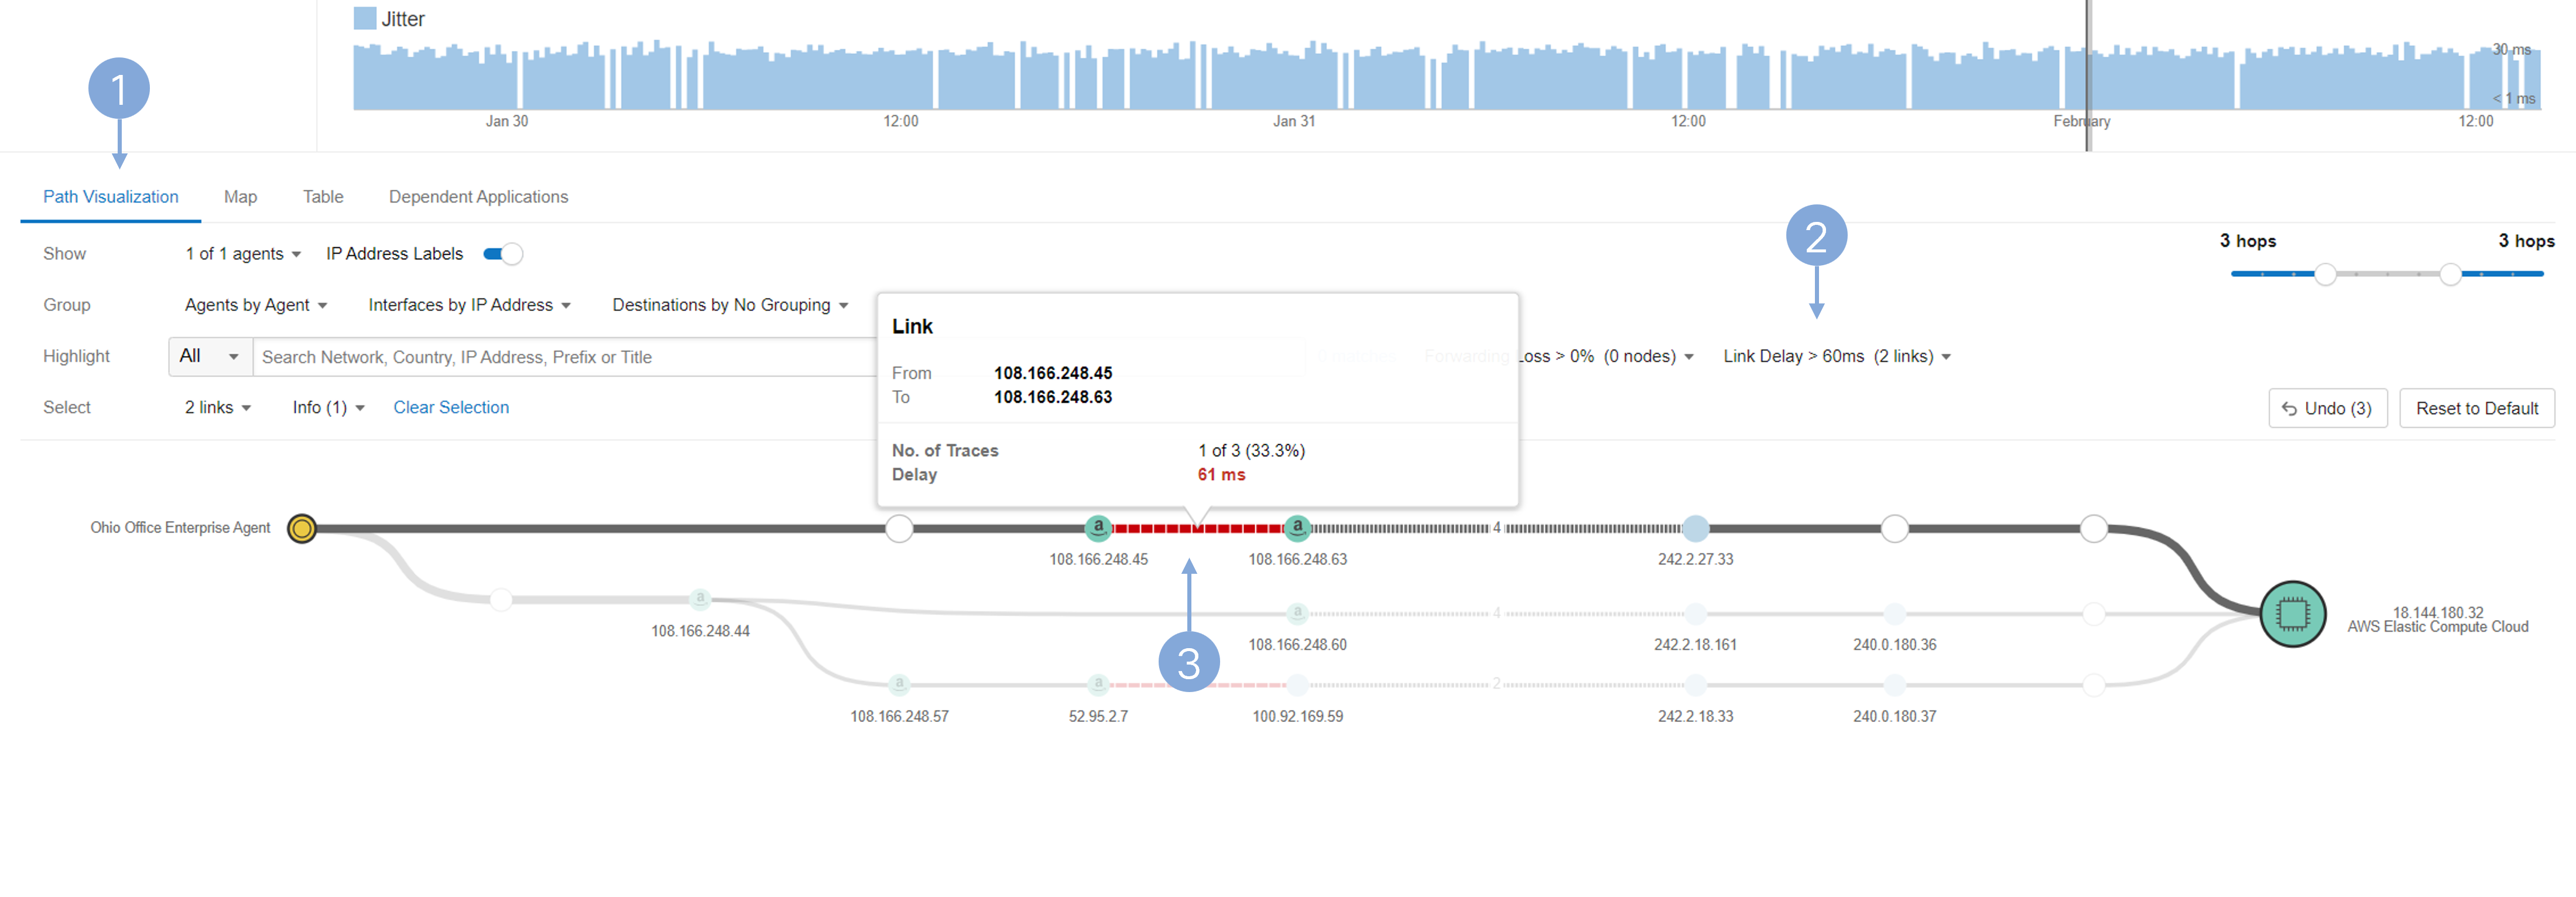
Task: Toggle the IP Address Labels switch
Action: [x=502, y=254]
